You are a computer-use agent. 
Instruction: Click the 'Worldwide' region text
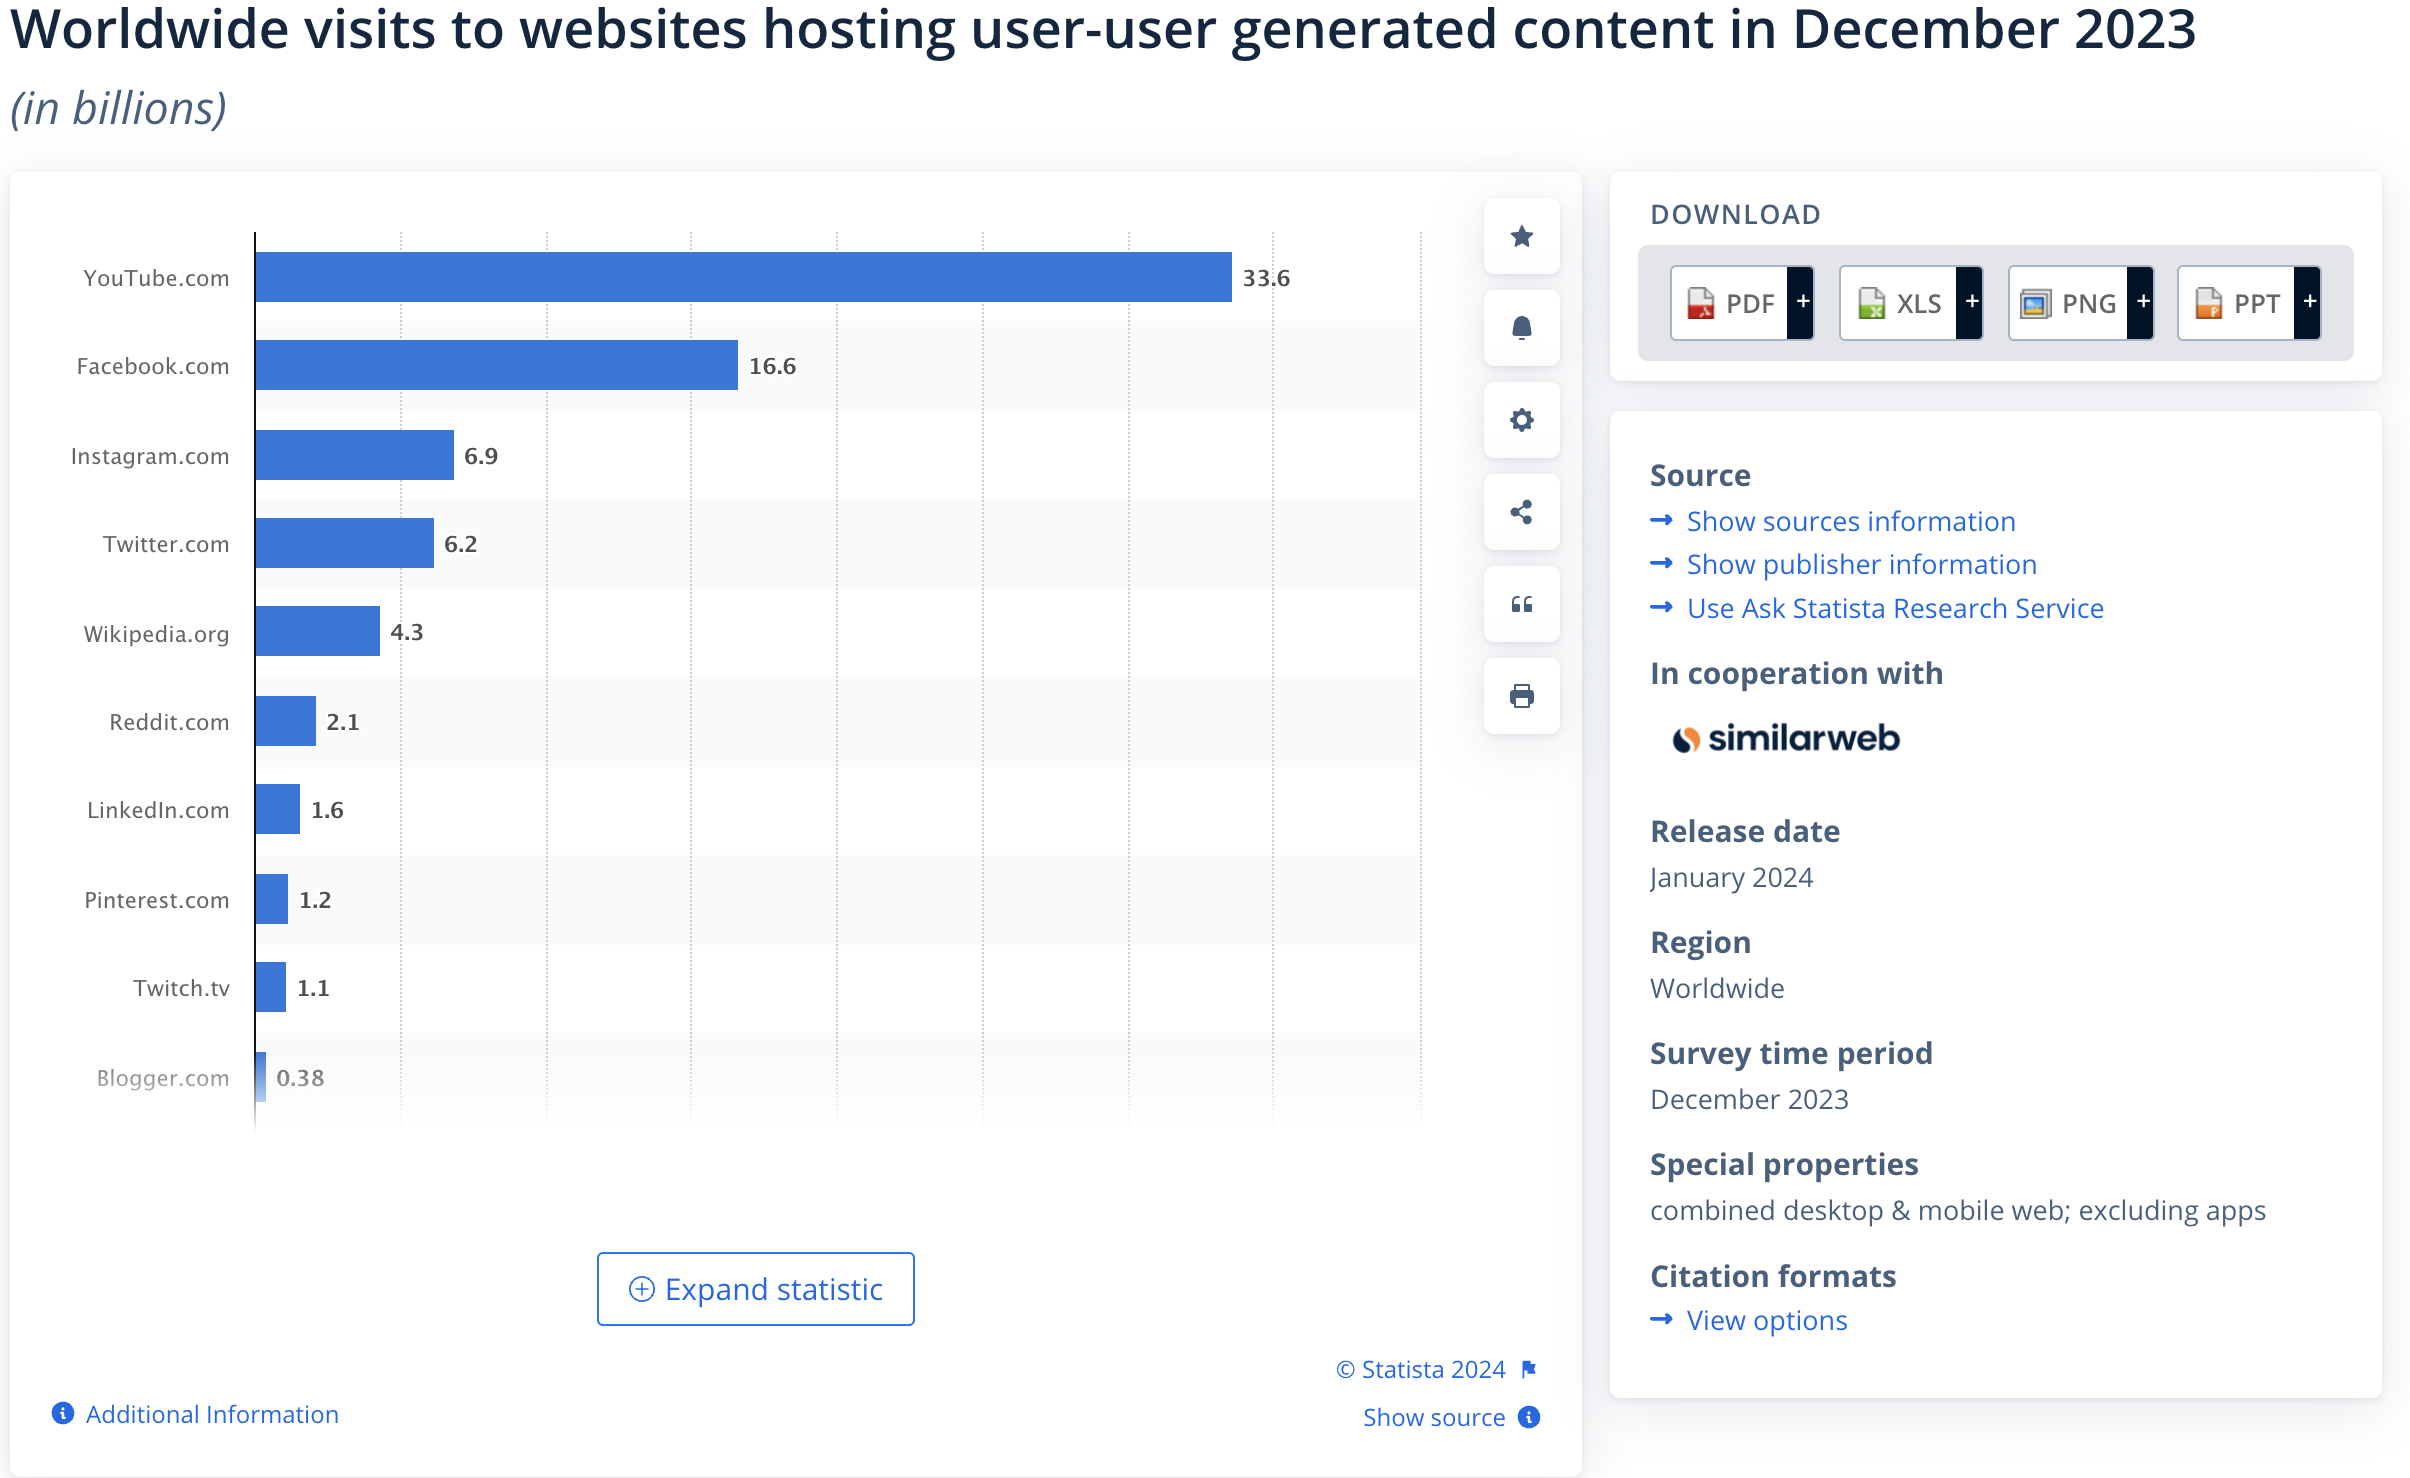click(1717, 988)
